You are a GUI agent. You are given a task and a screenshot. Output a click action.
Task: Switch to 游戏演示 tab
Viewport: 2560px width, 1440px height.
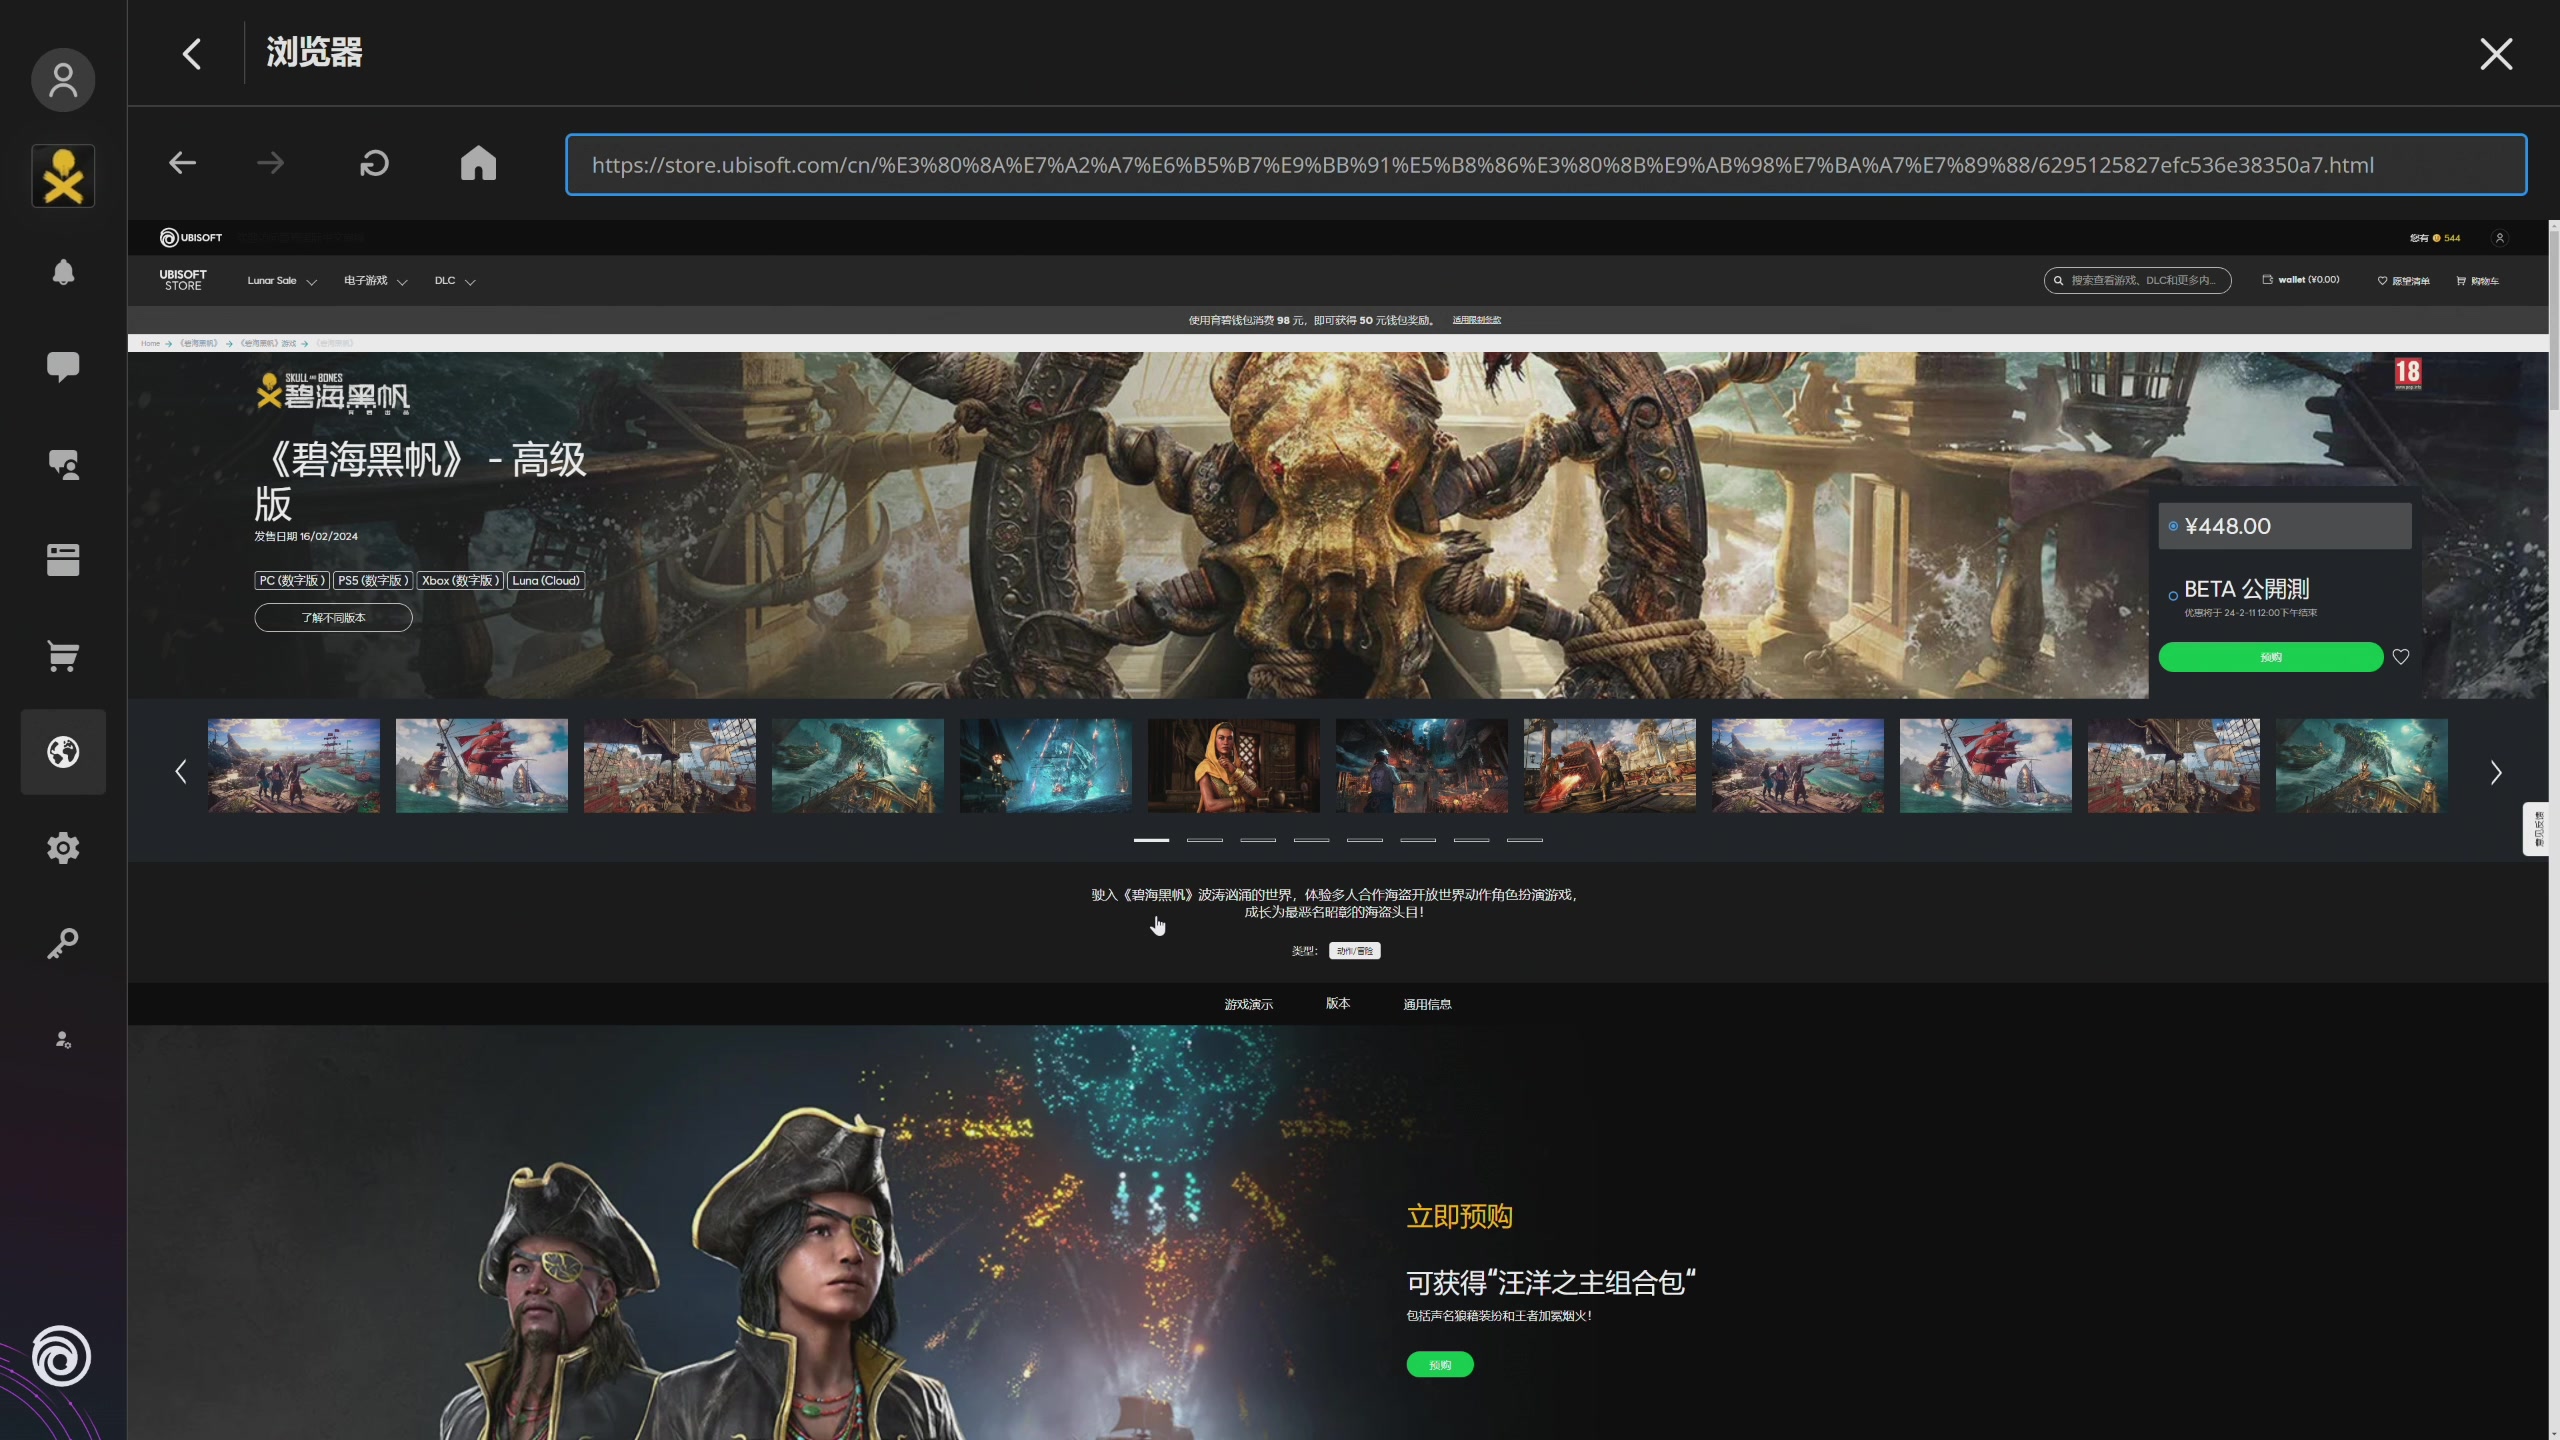(x=1248, y=1004)
